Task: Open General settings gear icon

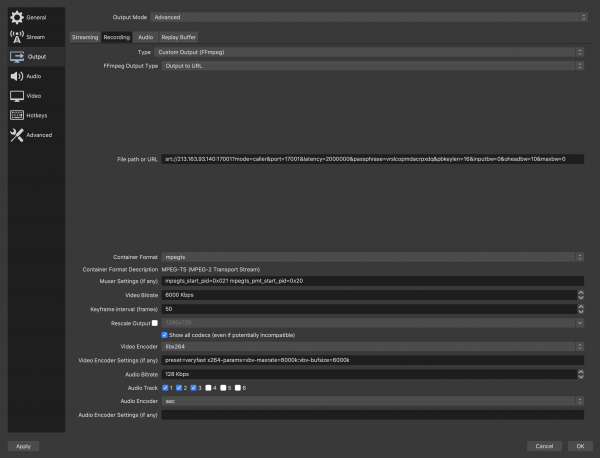Action: (17, 17)
